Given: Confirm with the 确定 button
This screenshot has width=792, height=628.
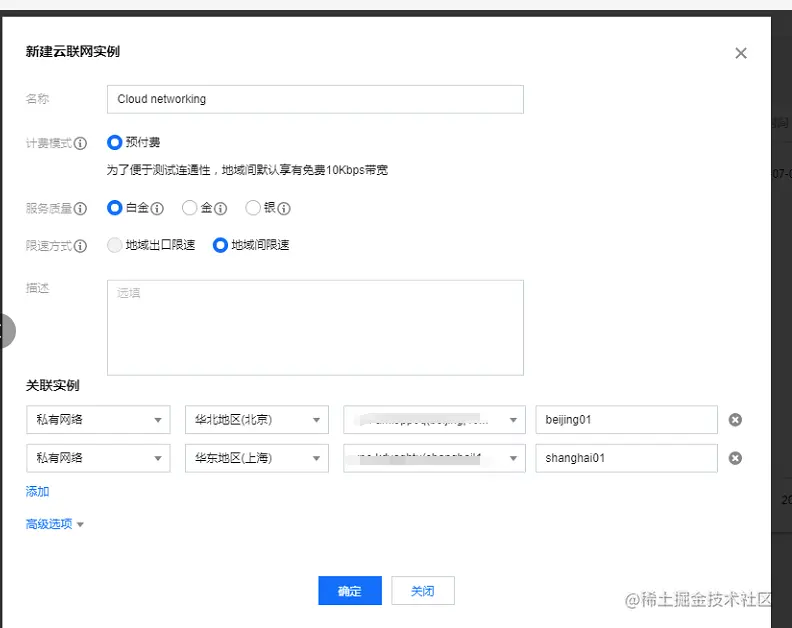Looking at the screenshot, I should (x=350, y=591).
